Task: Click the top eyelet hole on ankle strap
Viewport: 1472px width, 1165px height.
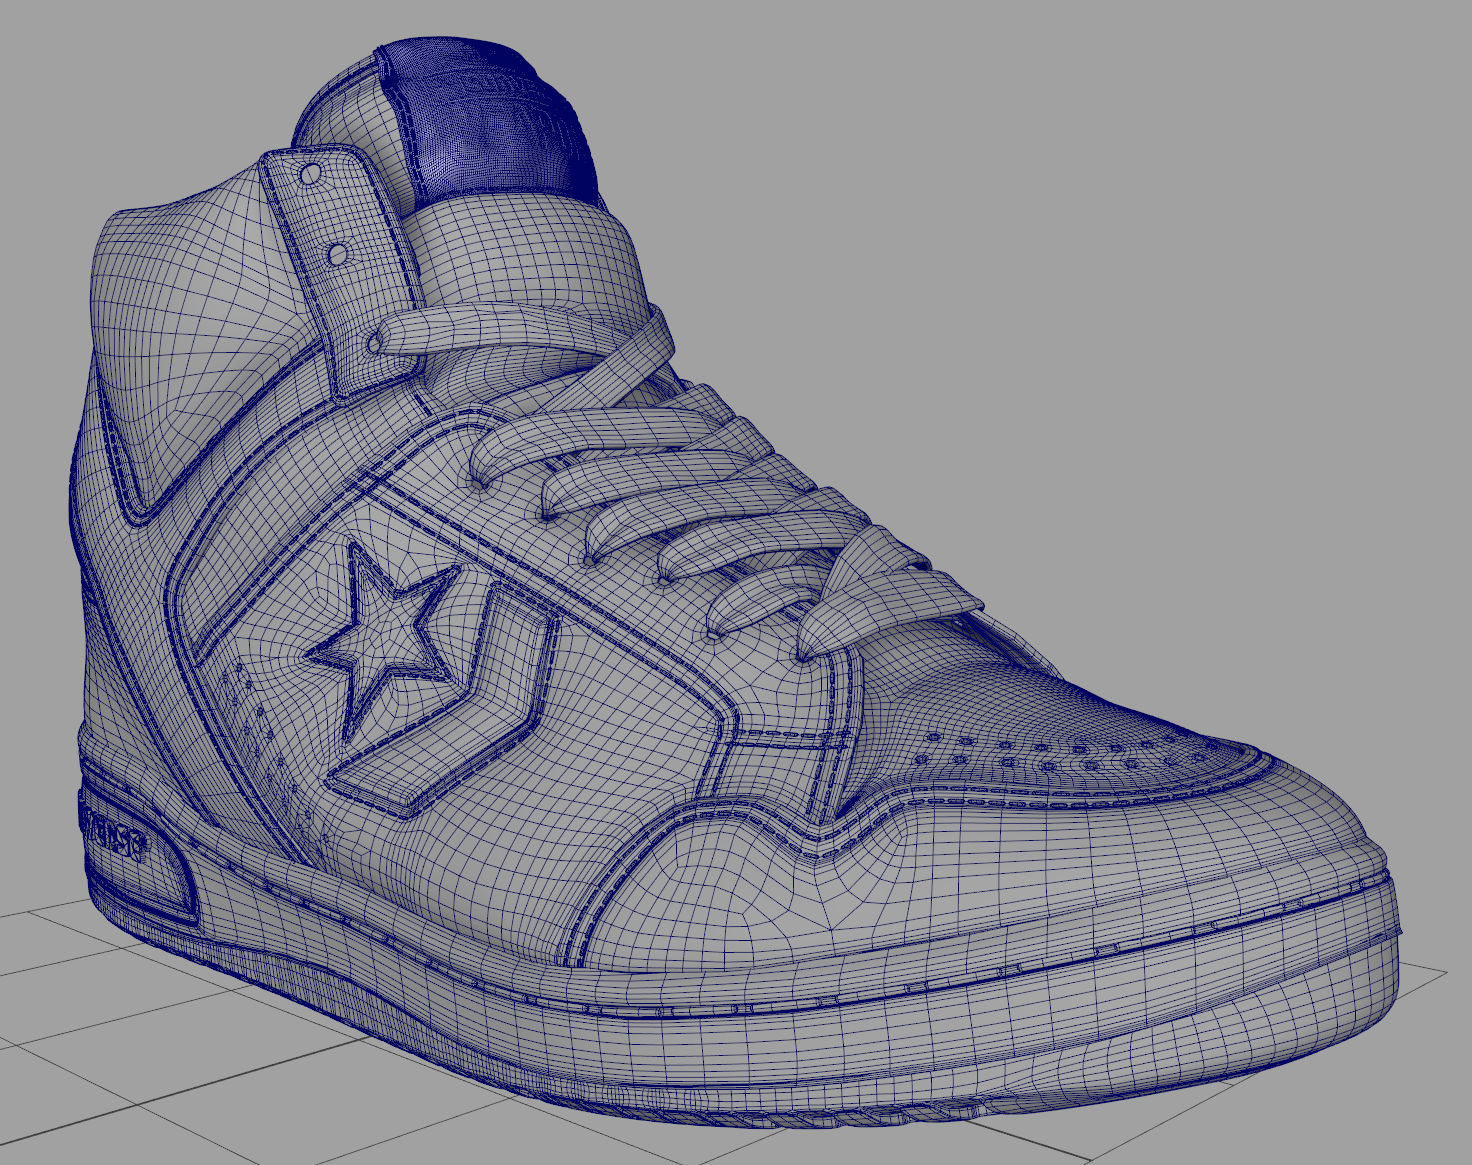Action: coord(312,174)
